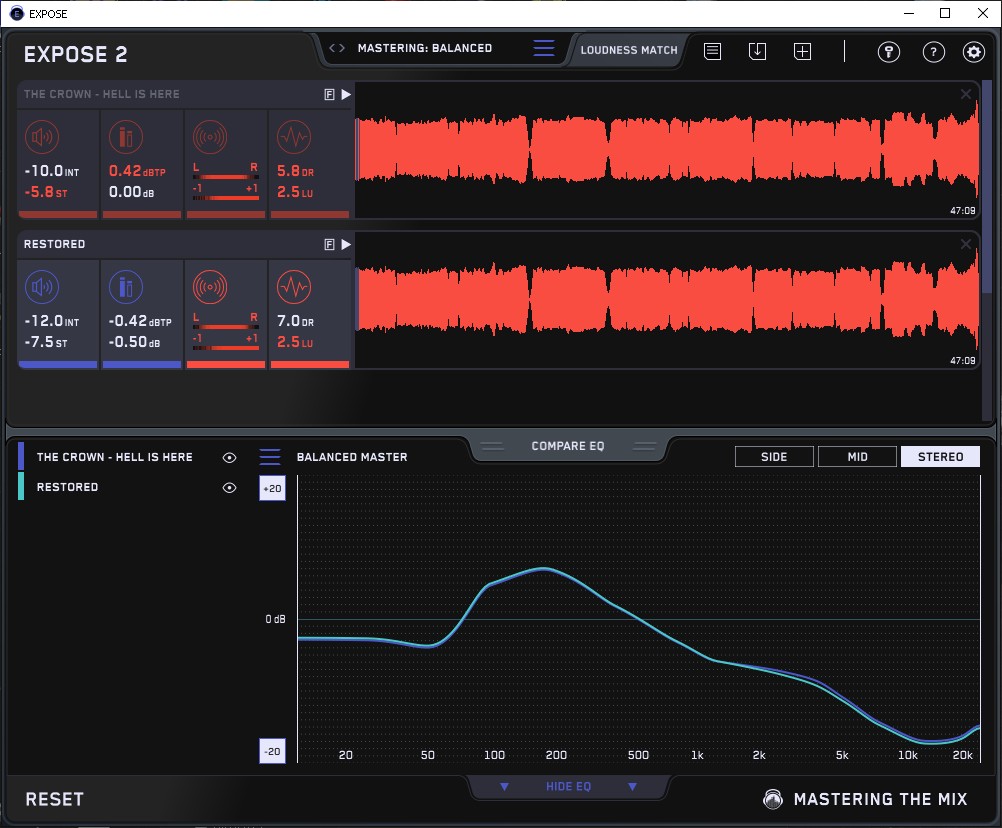The image size is (1002, 828).
Task: Click -12.0 INT loudness value
Action: (x=52, y=321)
